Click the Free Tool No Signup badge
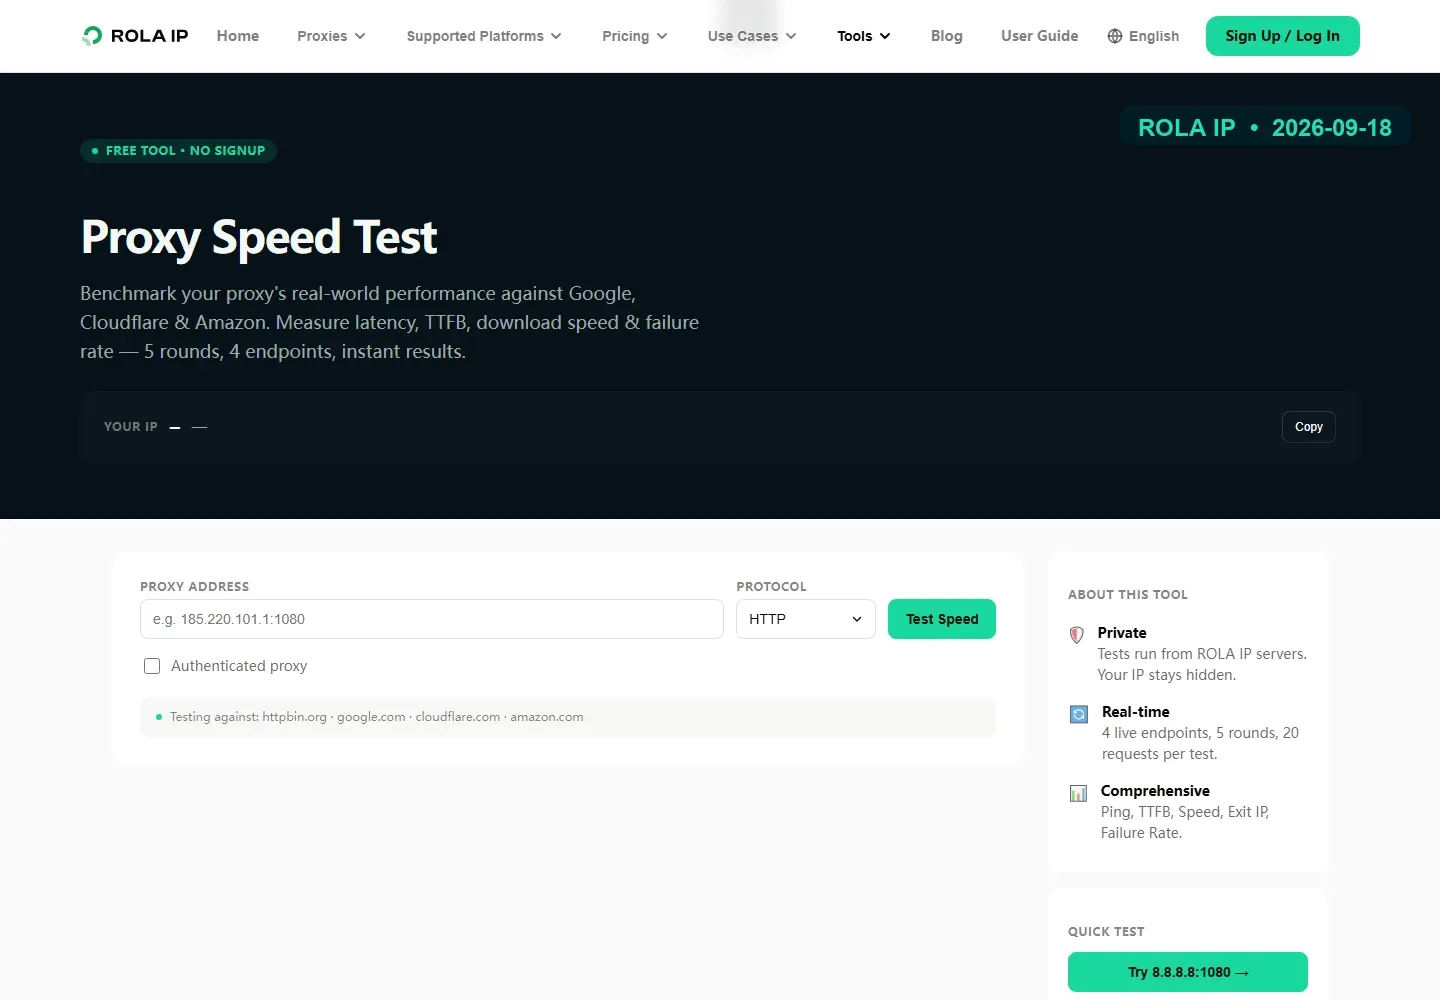This screenshot has width=1440, height=1000. pos(178,151)
